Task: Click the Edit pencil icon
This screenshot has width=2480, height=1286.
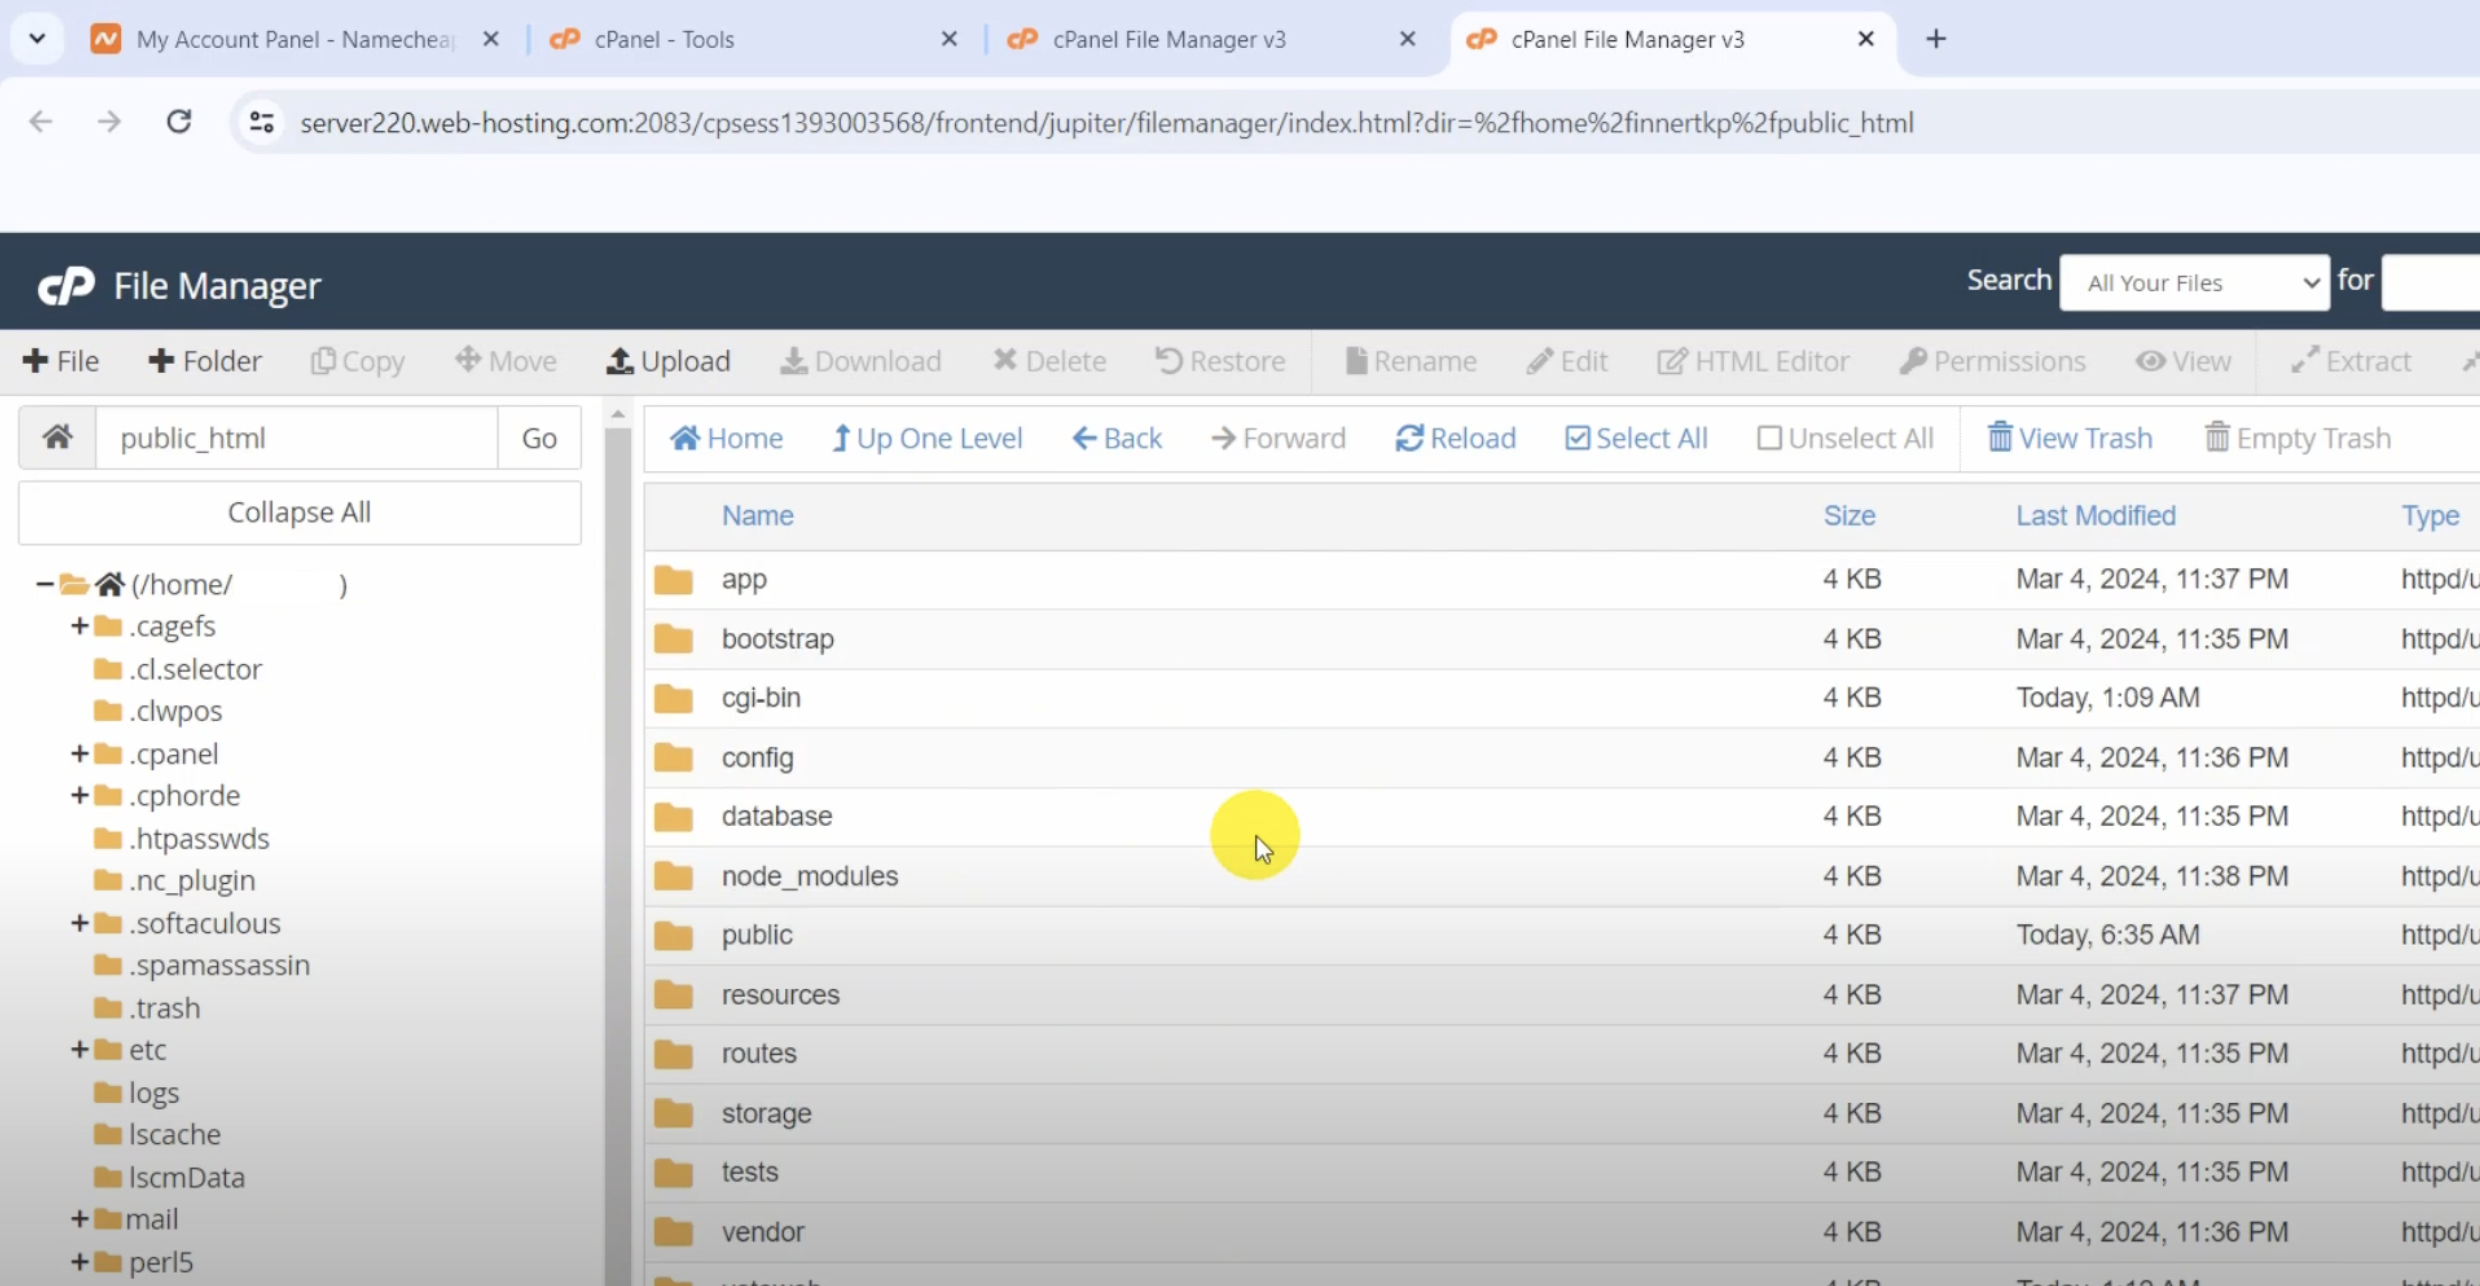Action: (x=1567, y=361)
